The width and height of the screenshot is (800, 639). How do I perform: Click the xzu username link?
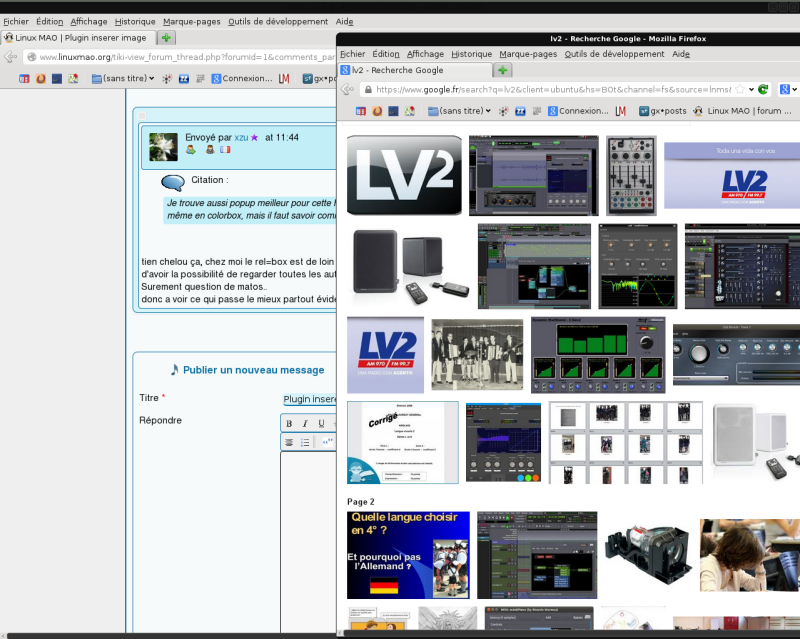pos(241,136)
